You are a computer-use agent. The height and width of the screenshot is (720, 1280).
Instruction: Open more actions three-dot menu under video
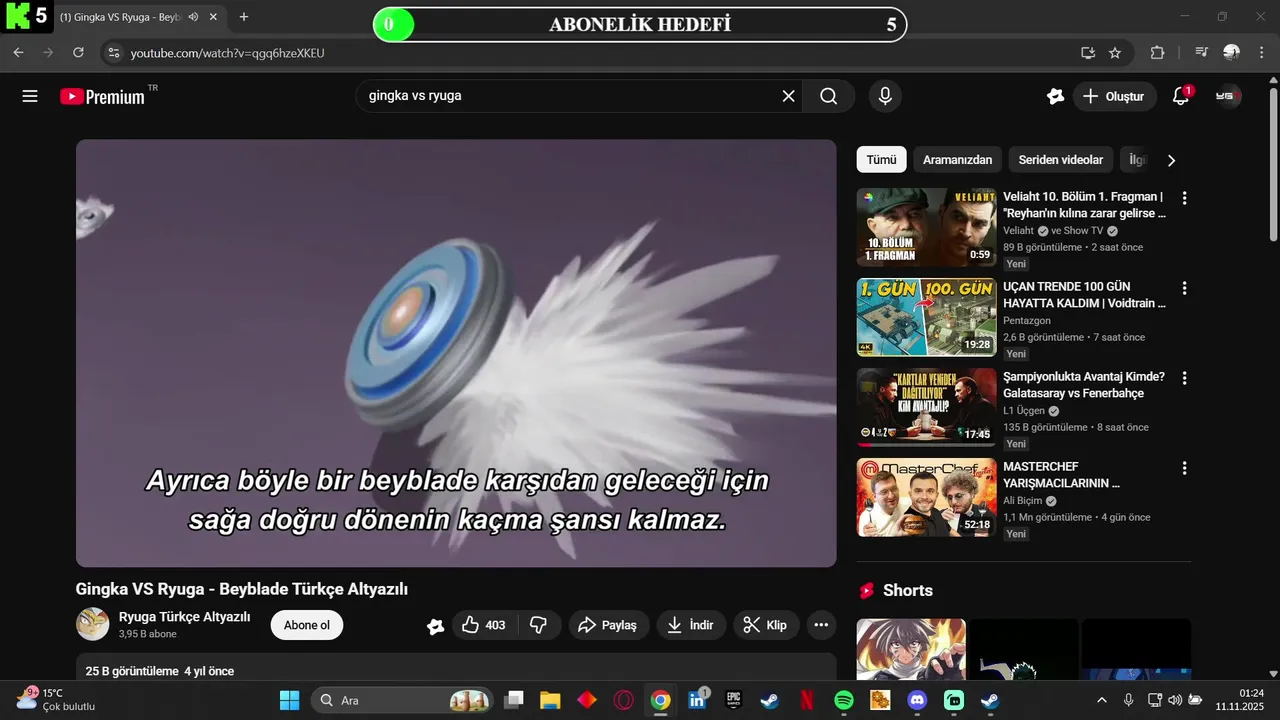click(821, 625)
